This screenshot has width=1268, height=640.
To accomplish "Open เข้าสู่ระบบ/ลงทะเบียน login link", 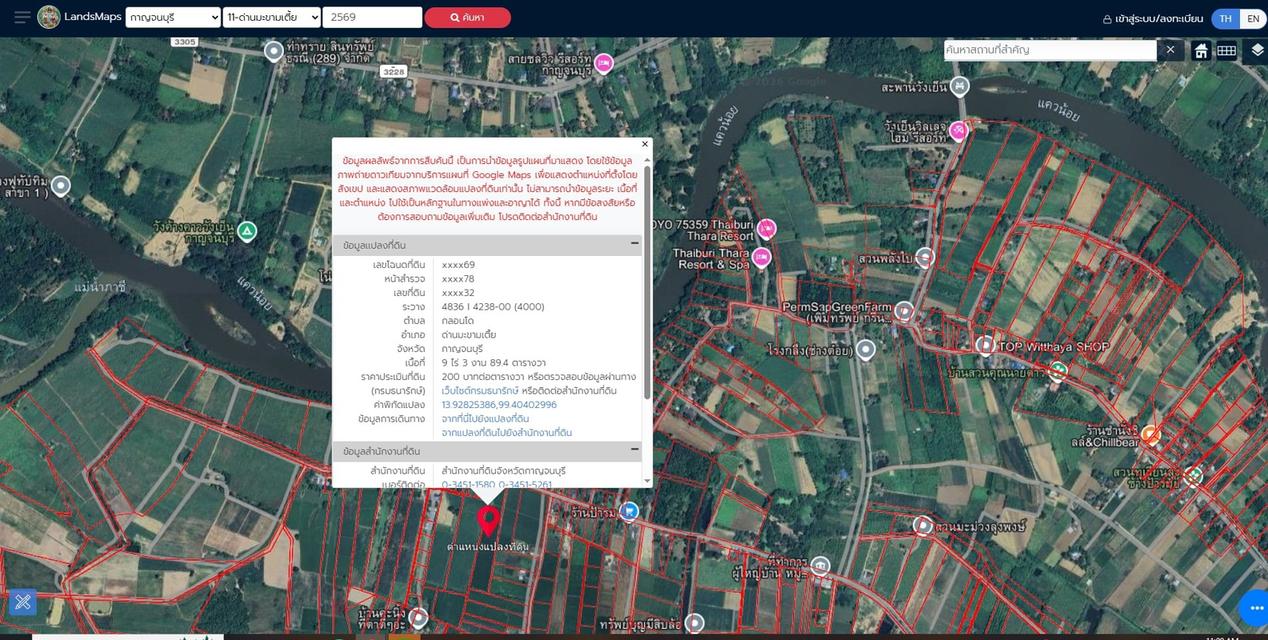I will pos(1153,18).
